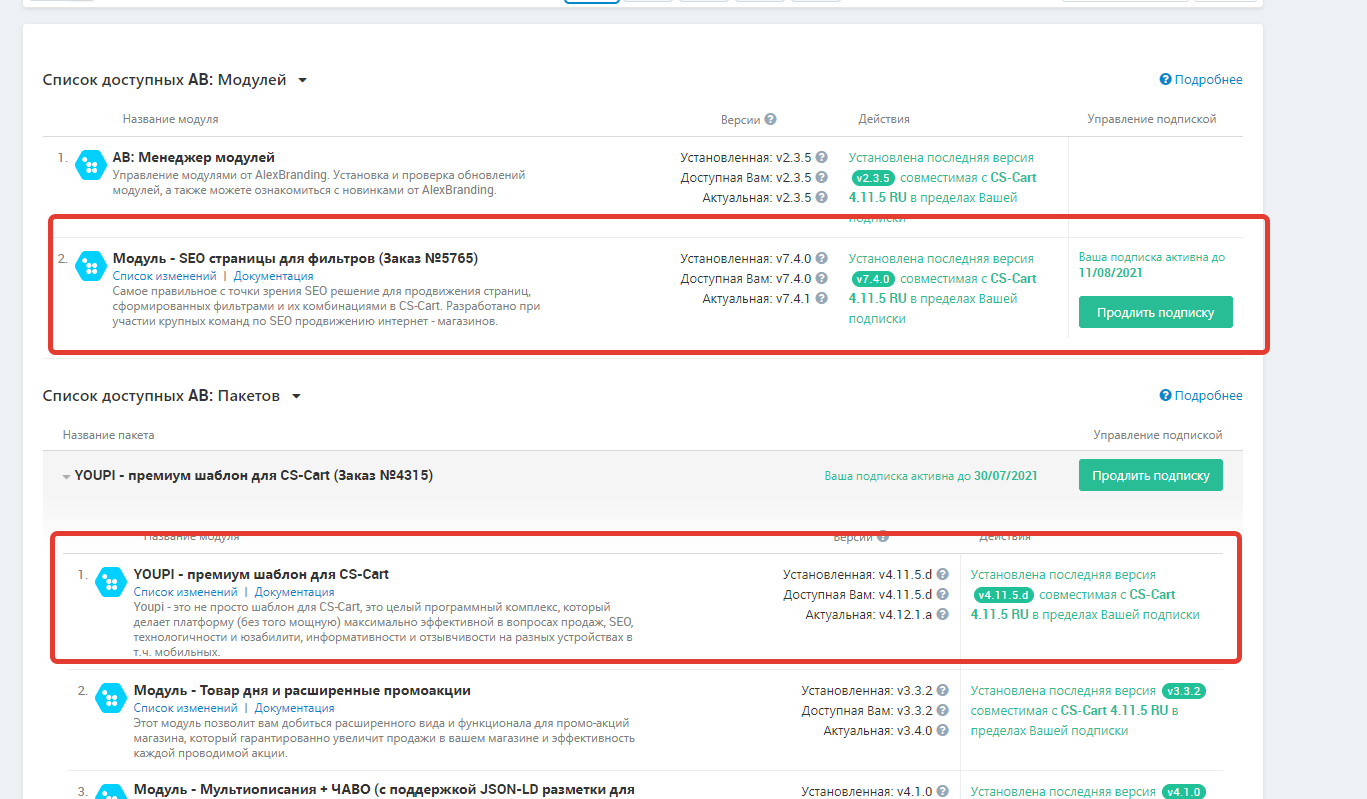Click help icon beside Установленная v2.3.5
This screenshot has height=799, width=1367.
click(x=822, y=157)
